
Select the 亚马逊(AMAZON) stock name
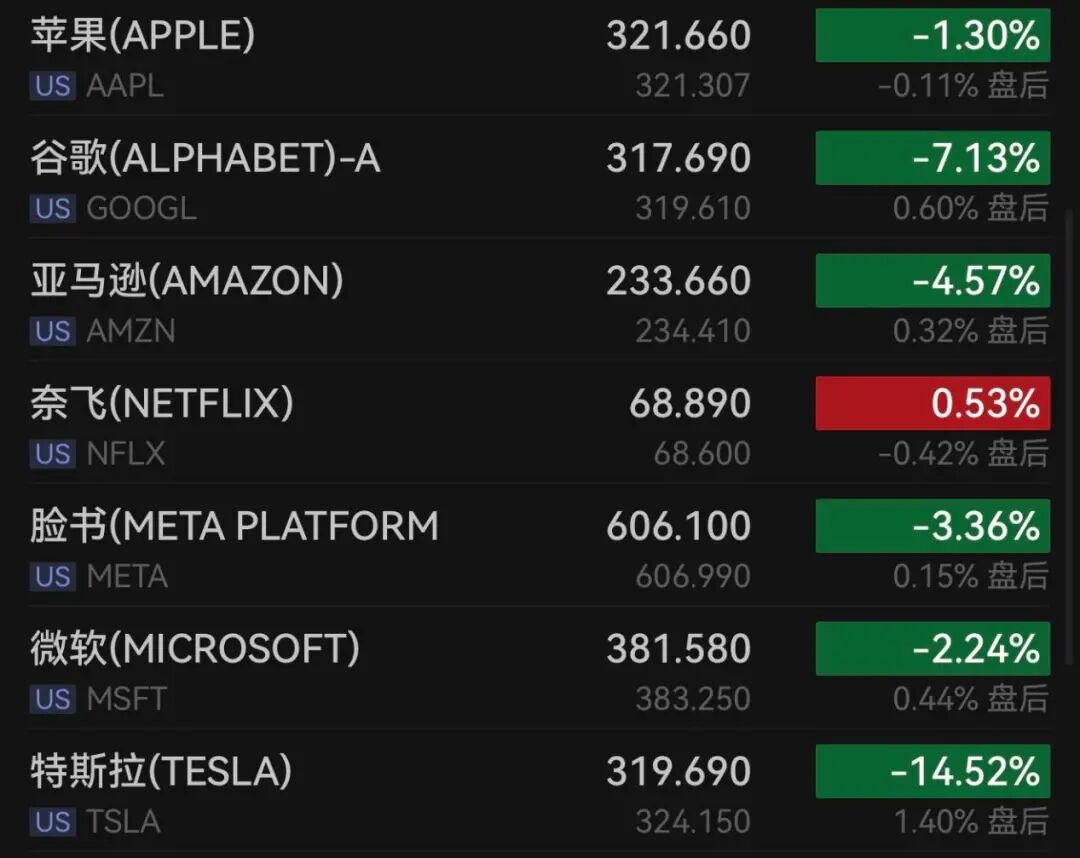[x=187, y=280]
